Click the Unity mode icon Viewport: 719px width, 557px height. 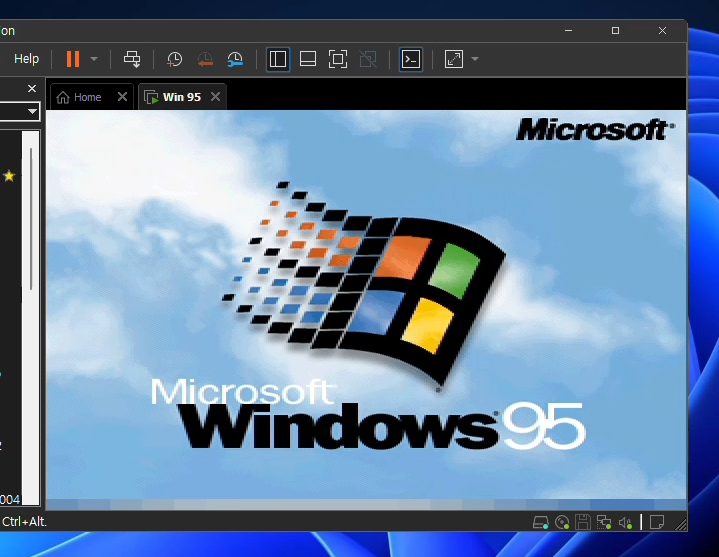pos(368,59)
